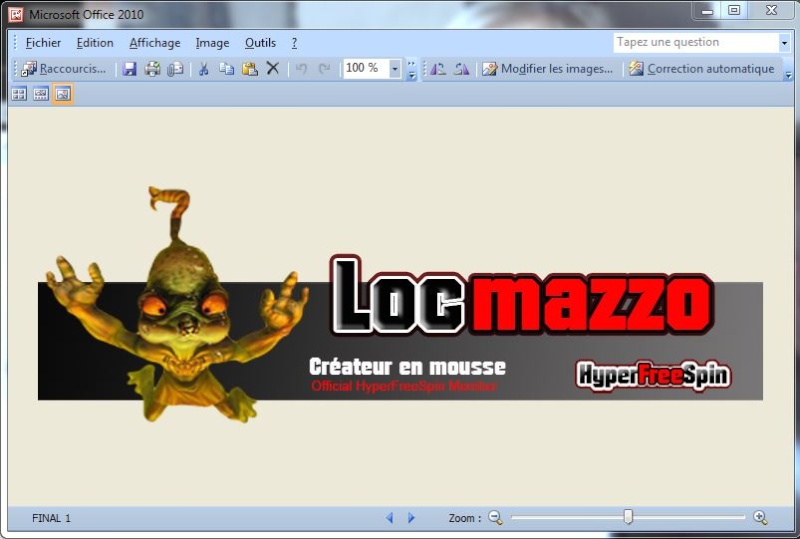
Task: Click the send by e-mail icon
Action: (175, 68)
